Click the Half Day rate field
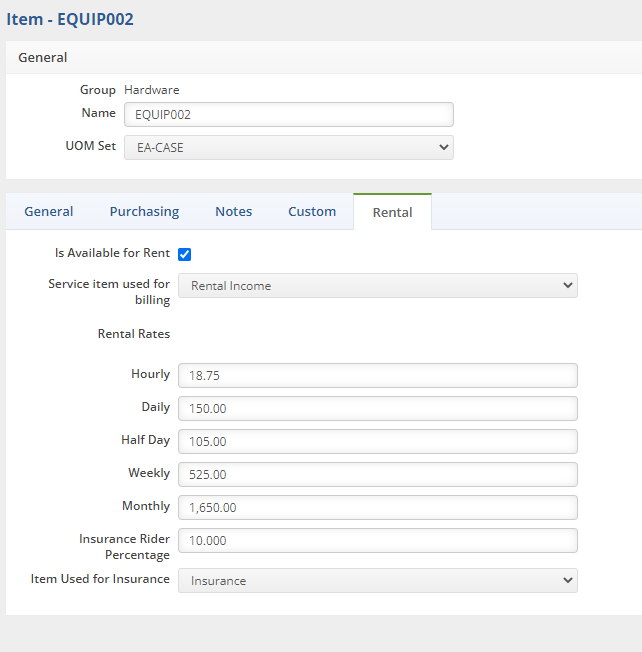The height and width of the screenshot is (652, 642). tap(378, 442)
